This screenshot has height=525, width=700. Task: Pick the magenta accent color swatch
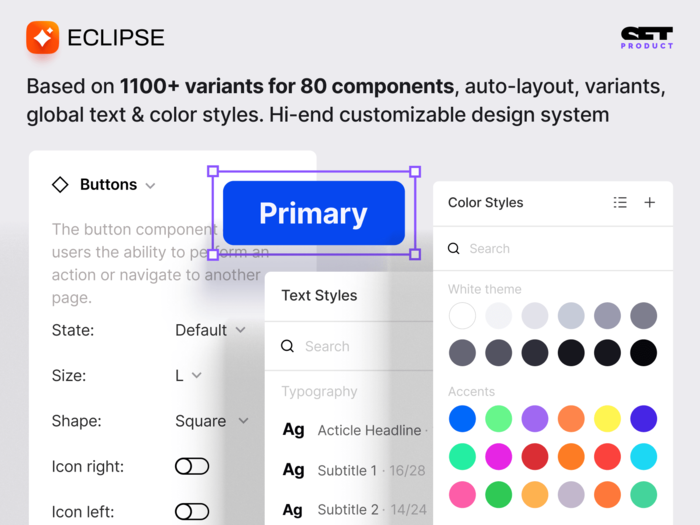pyautogui.click(x=498, y=457)
